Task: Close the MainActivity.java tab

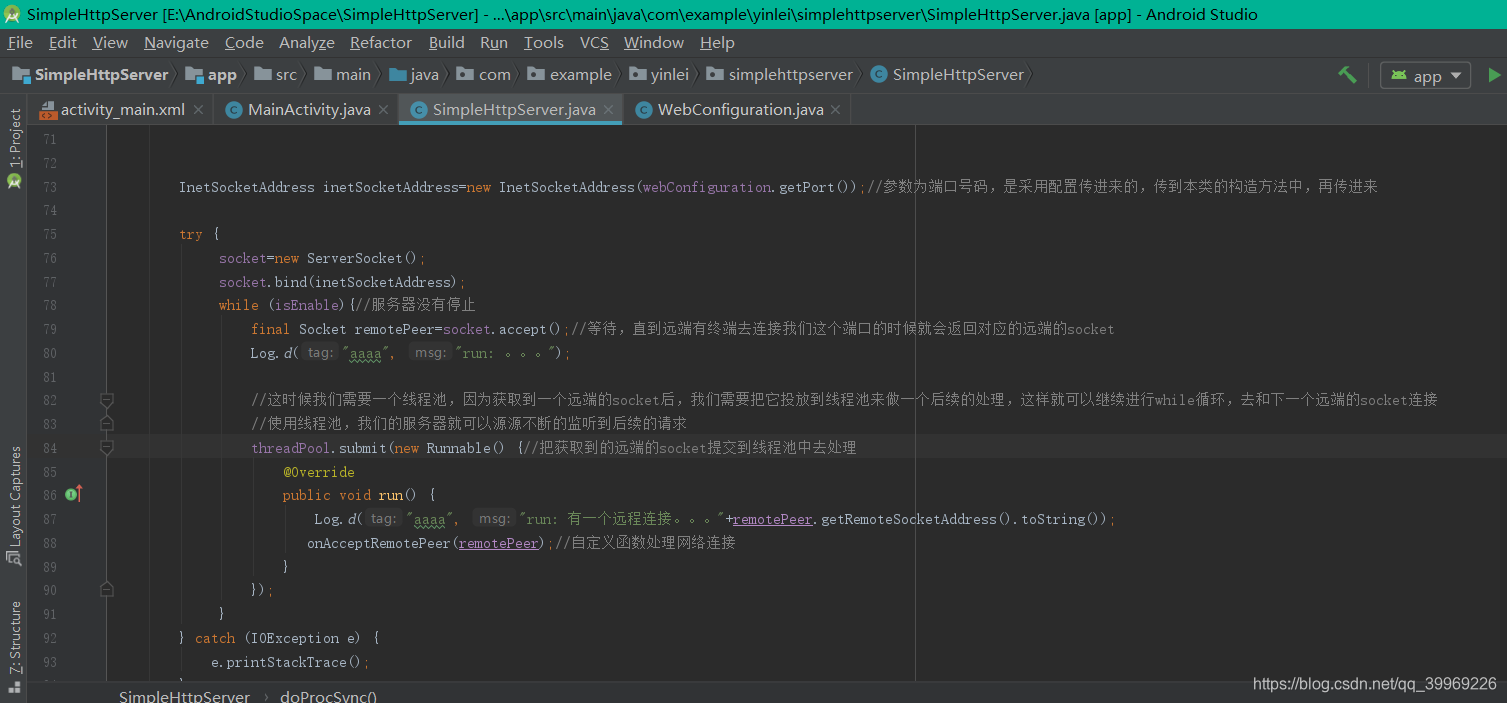Action: pyautogui.click(x=384, y=110)
